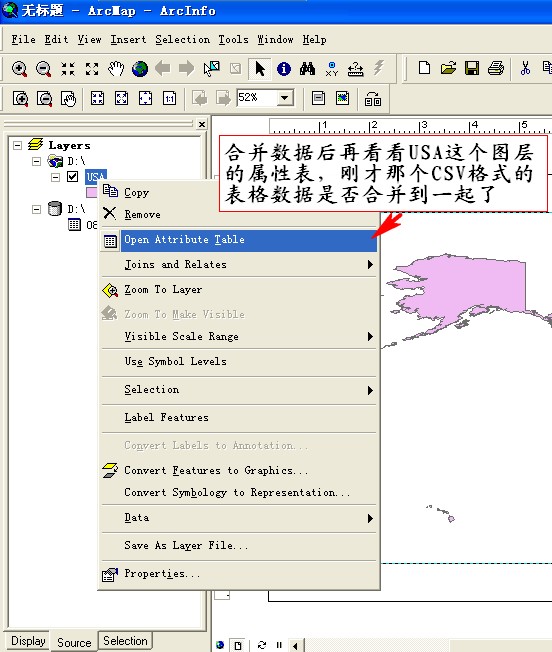The height and width of the screenshot is (652, 552).
Task: Open the Help menu
Action: pyautogui.click(x=314, y=40)
